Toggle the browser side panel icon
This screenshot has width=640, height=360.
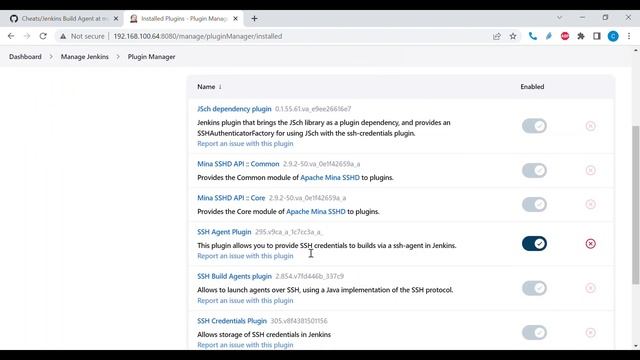pyautogui.click(x=597, y=36)
